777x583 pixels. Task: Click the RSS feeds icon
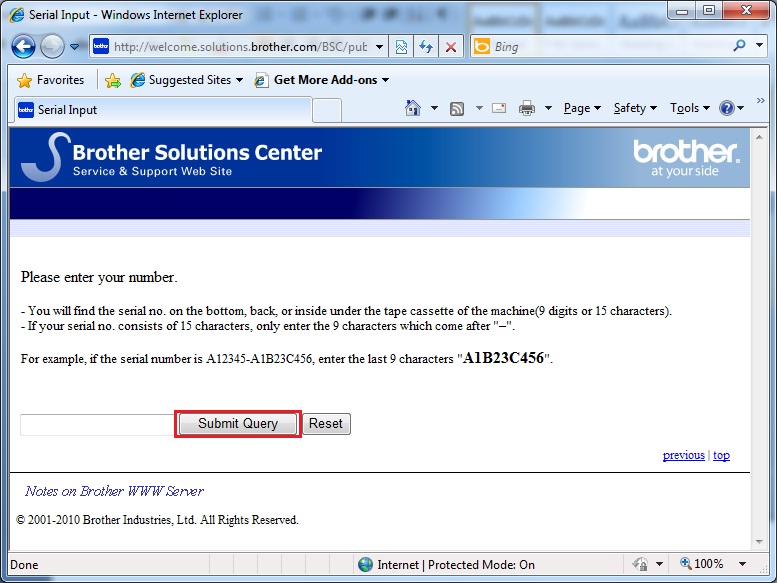pos(457,108)
